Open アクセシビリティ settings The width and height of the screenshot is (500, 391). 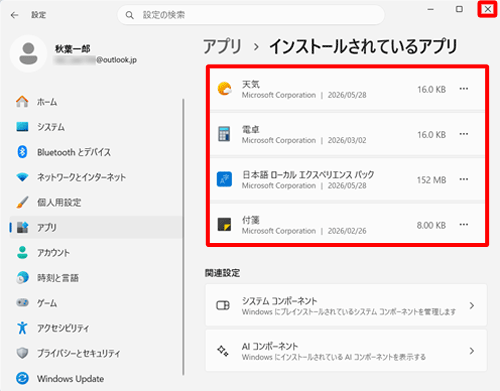pos(96,328)
